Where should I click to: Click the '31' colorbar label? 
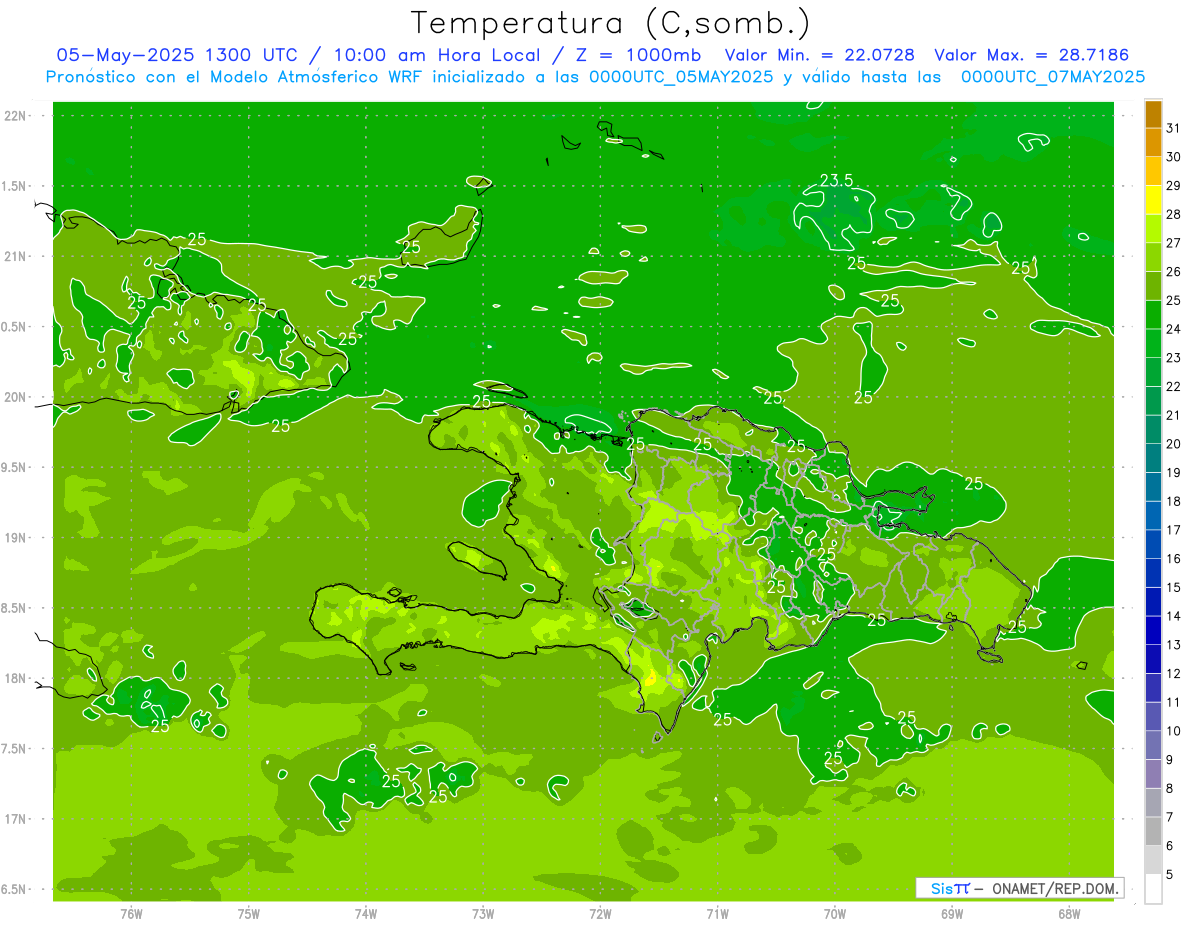[x=1174, y=128]
